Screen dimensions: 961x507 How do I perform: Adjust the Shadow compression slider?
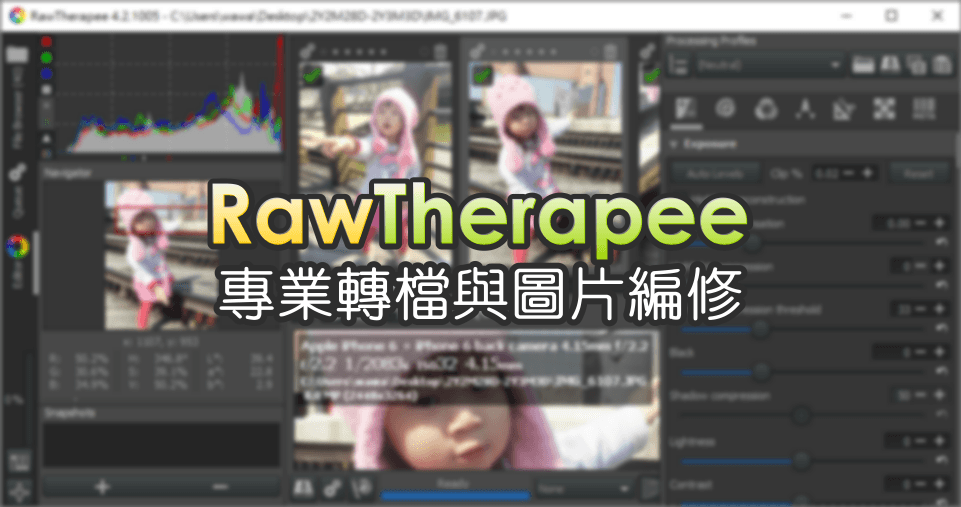tap(803, 415)
